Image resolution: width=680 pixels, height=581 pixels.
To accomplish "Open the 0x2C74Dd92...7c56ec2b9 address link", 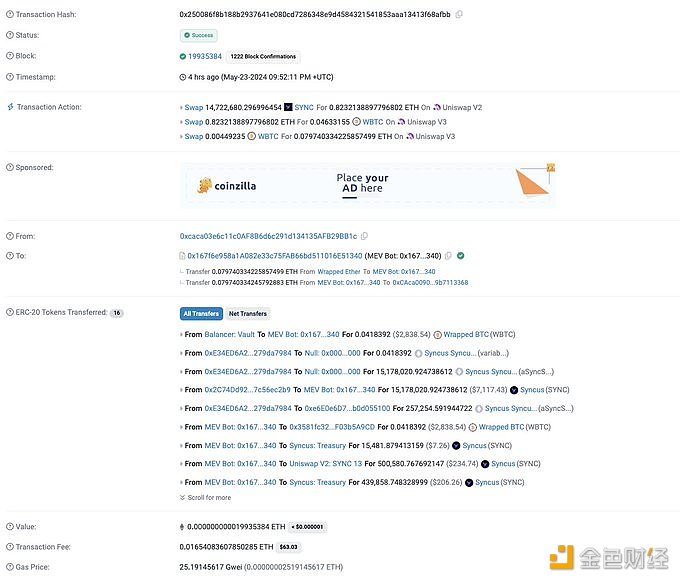I will click(x=247, y=390).
